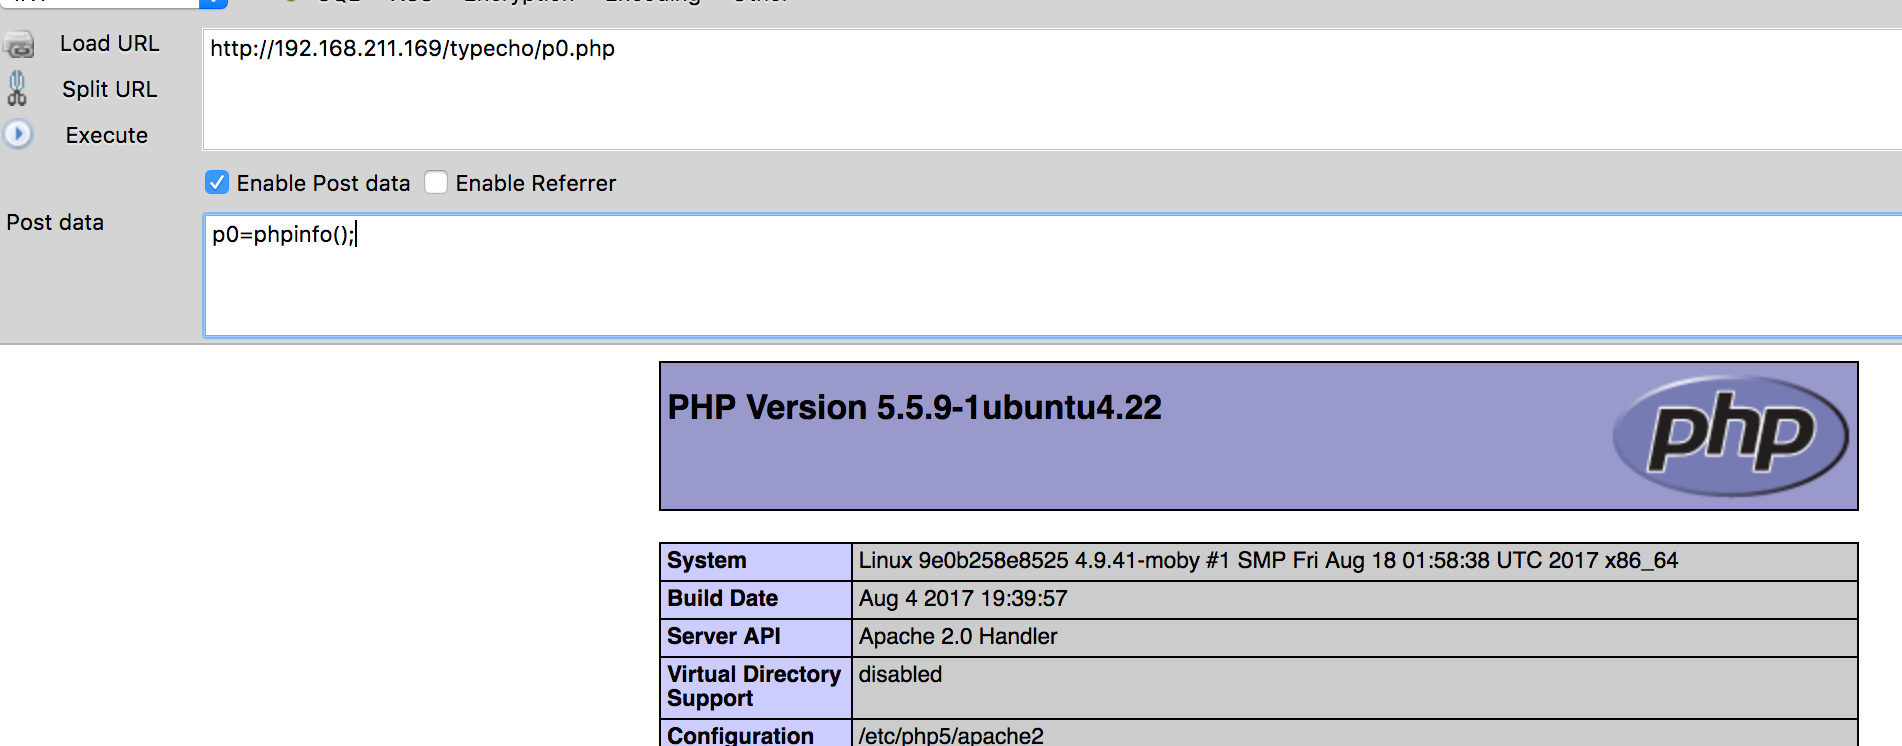1902x746 pixels.
Task: Select the Build Date label
Action: point(722,599)
